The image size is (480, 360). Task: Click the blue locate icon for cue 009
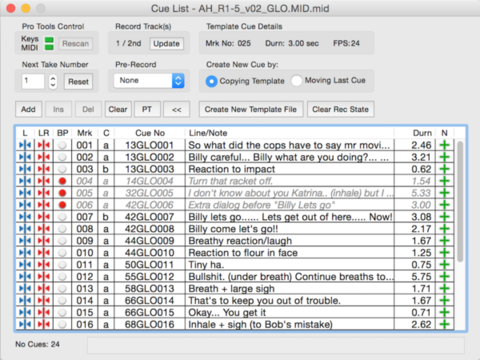(25, 241)
